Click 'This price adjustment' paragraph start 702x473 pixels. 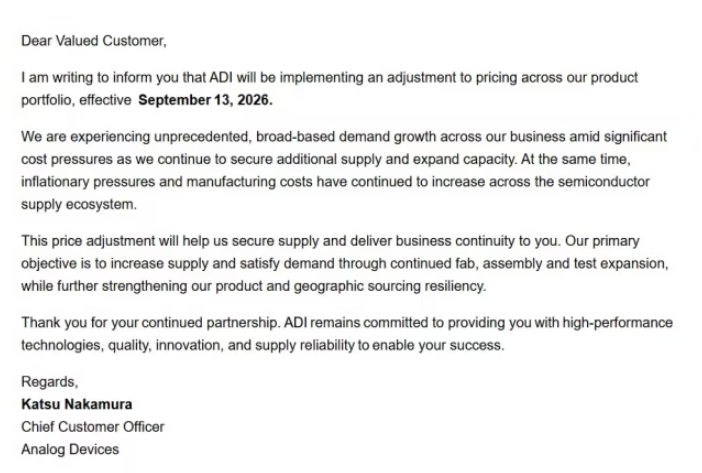88,241
